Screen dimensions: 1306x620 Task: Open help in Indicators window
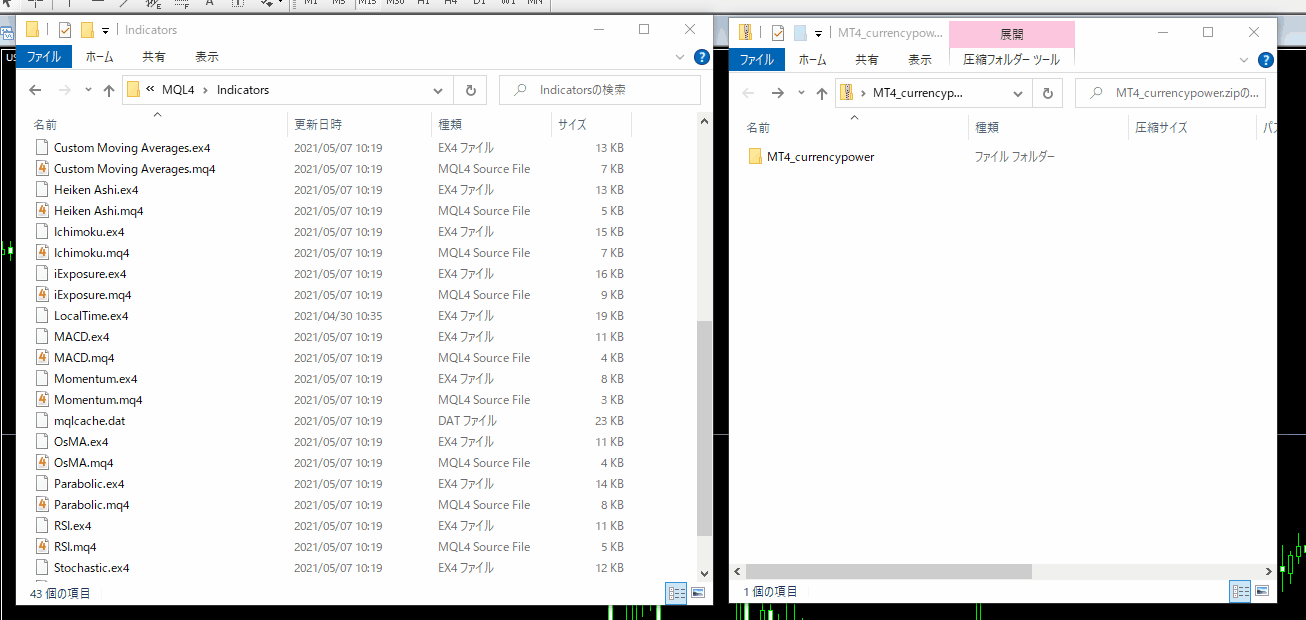tap(702, 58)
